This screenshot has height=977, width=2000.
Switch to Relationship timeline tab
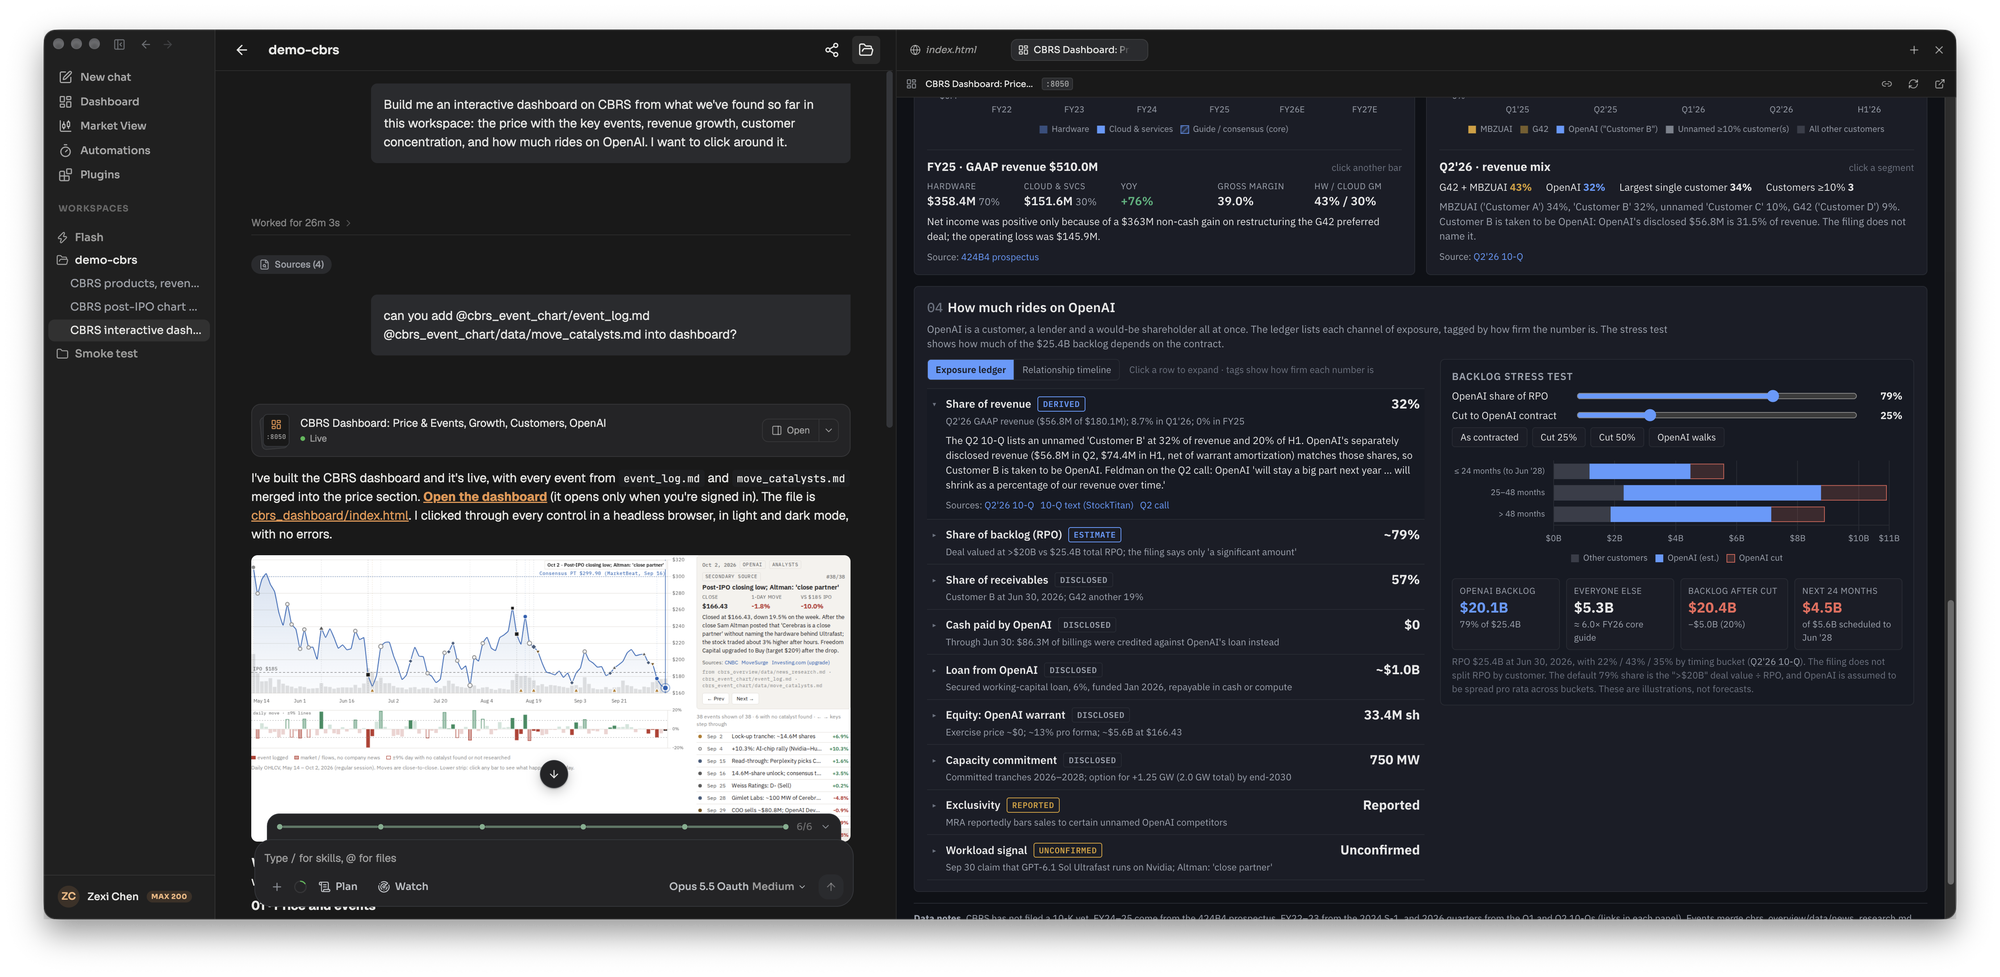(1066, 371)
